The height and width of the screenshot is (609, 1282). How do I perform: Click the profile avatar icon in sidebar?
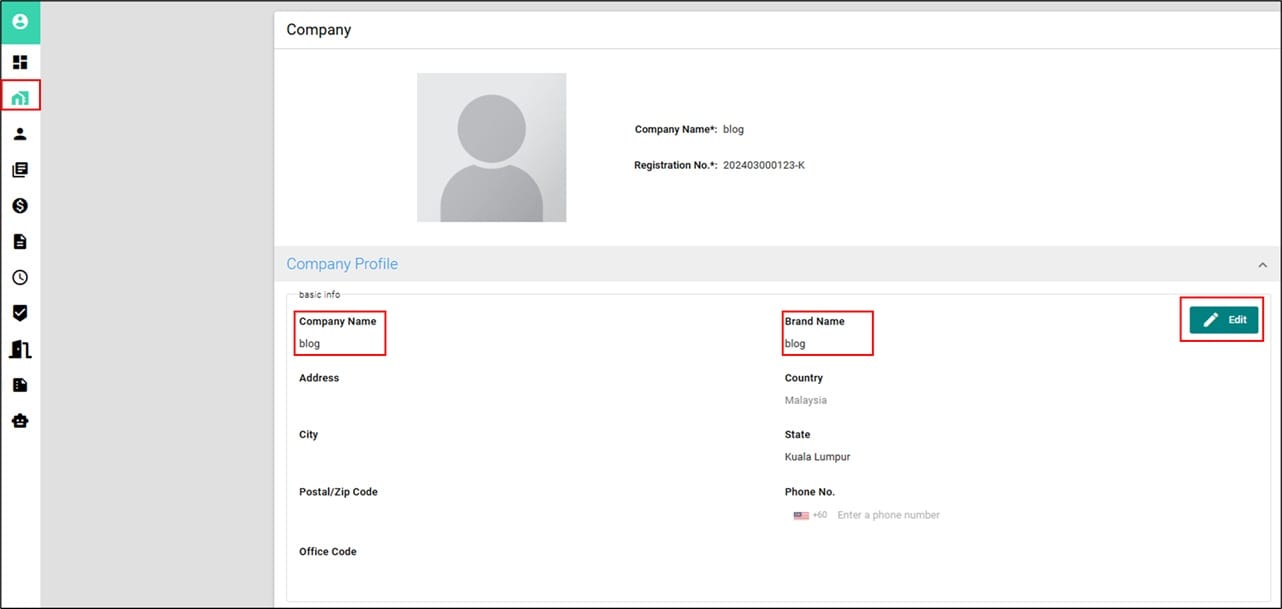tap(20, 21)
